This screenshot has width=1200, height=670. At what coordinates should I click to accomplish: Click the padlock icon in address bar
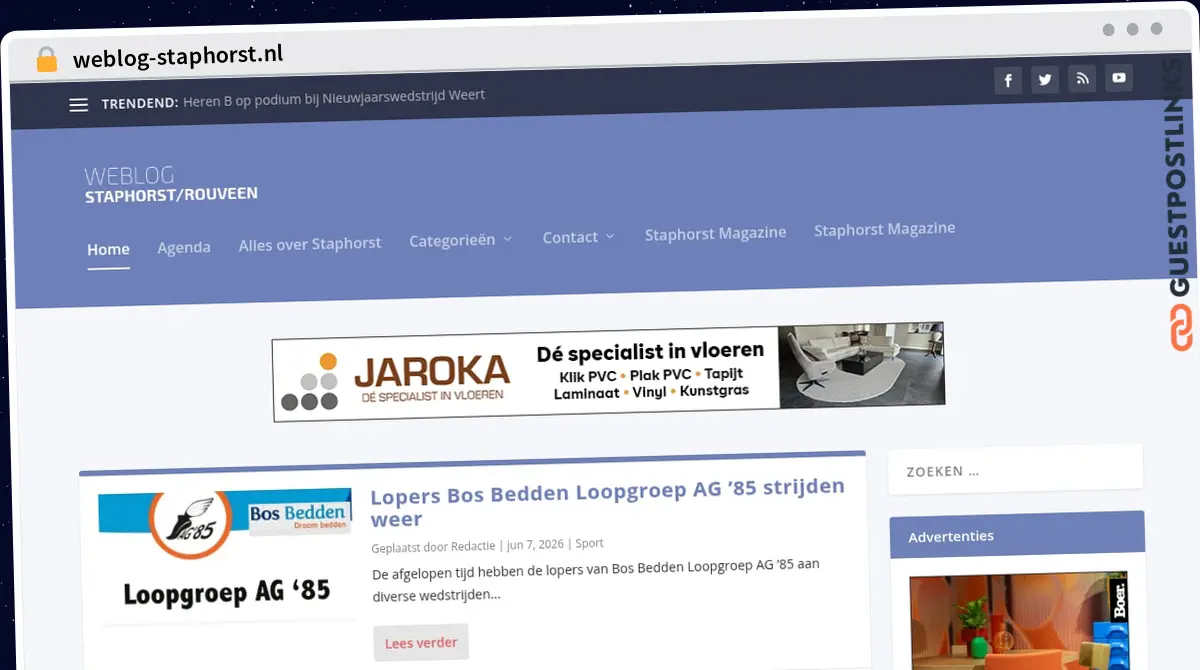tap(46, 60)
